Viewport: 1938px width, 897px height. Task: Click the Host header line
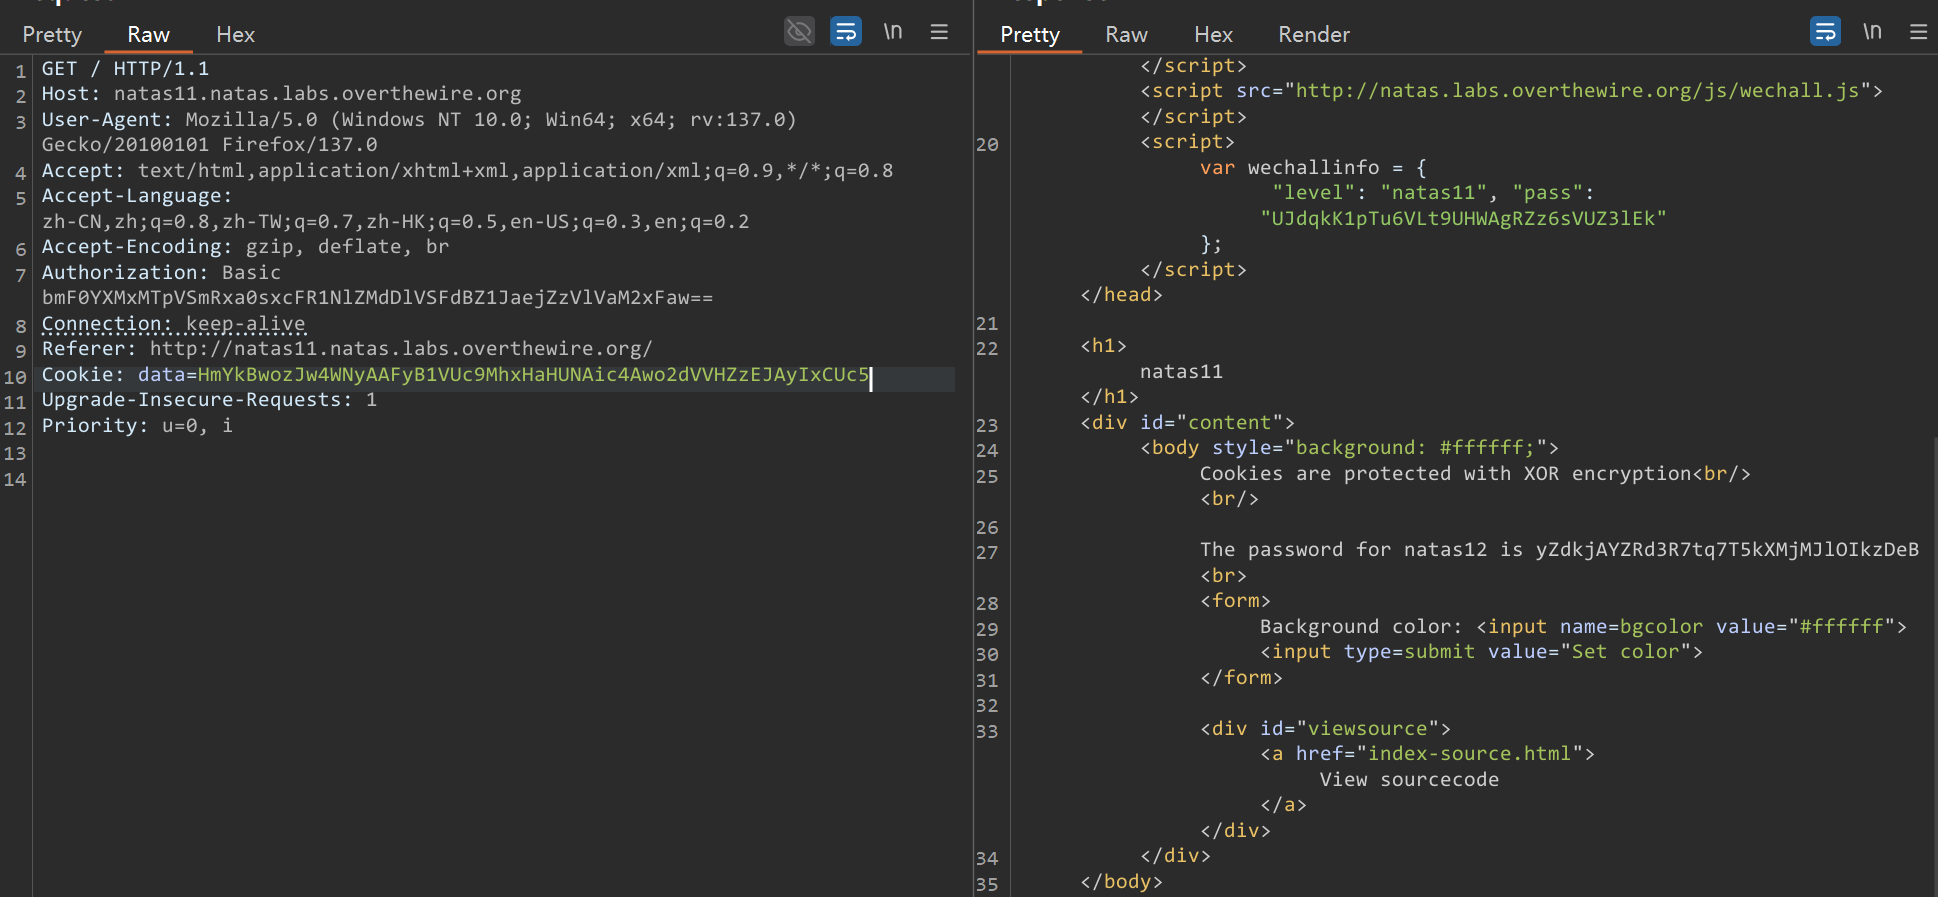(281, 94)
